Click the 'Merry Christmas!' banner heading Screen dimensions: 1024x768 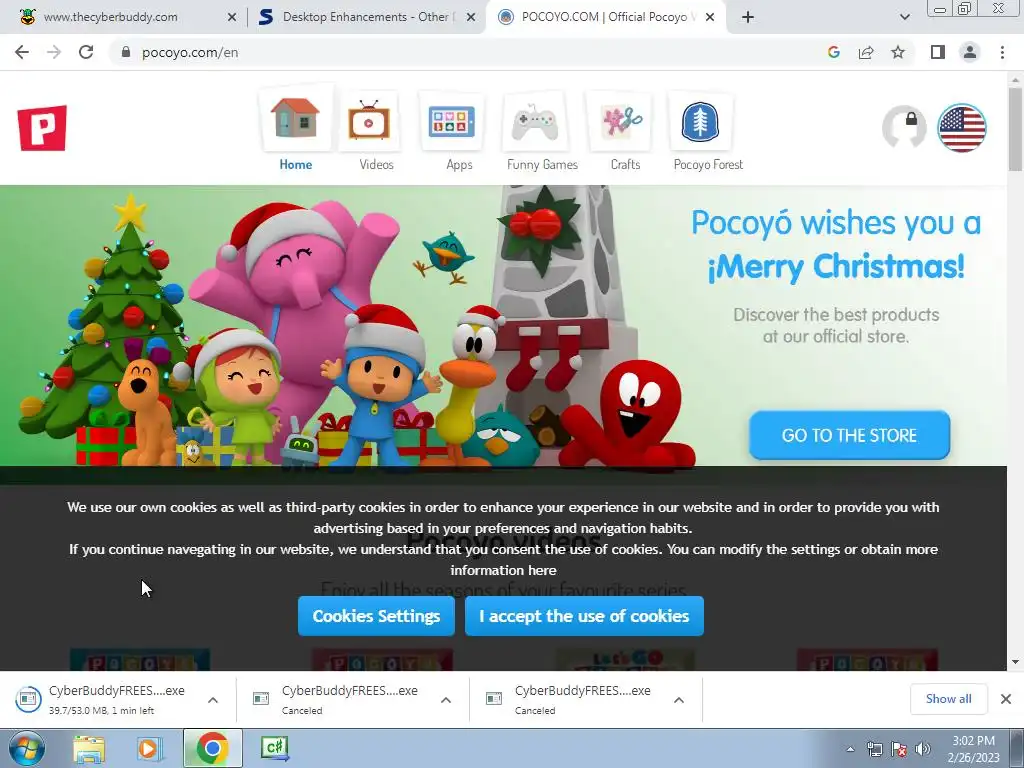pos(836,266)
